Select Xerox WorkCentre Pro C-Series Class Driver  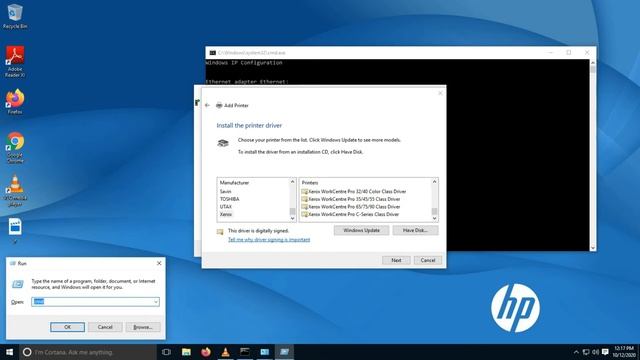(350, 214)
